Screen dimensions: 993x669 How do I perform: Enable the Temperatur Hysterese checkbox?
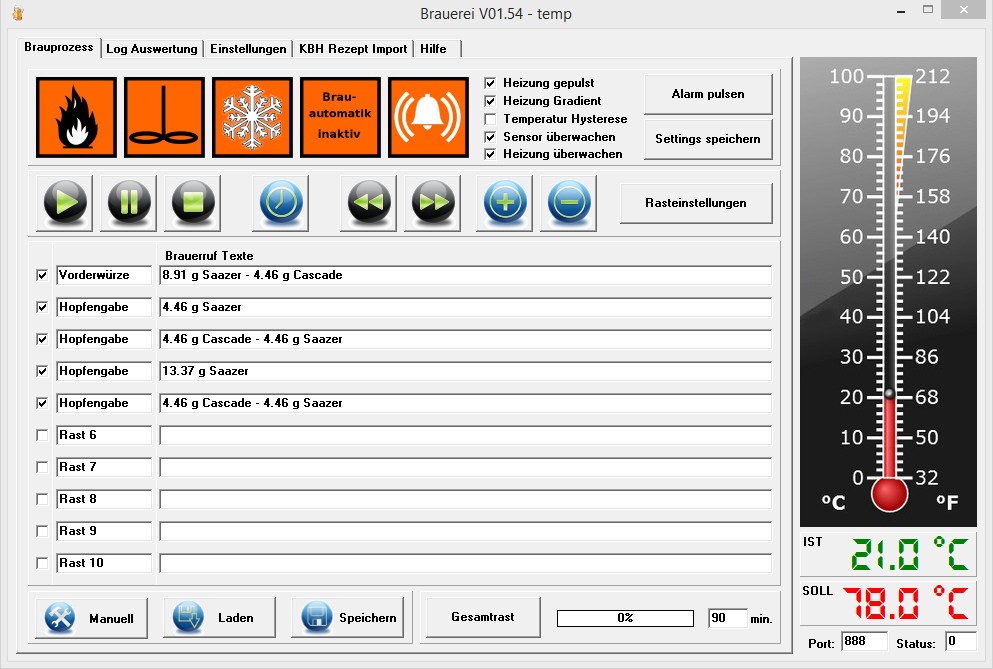(490, 119)
